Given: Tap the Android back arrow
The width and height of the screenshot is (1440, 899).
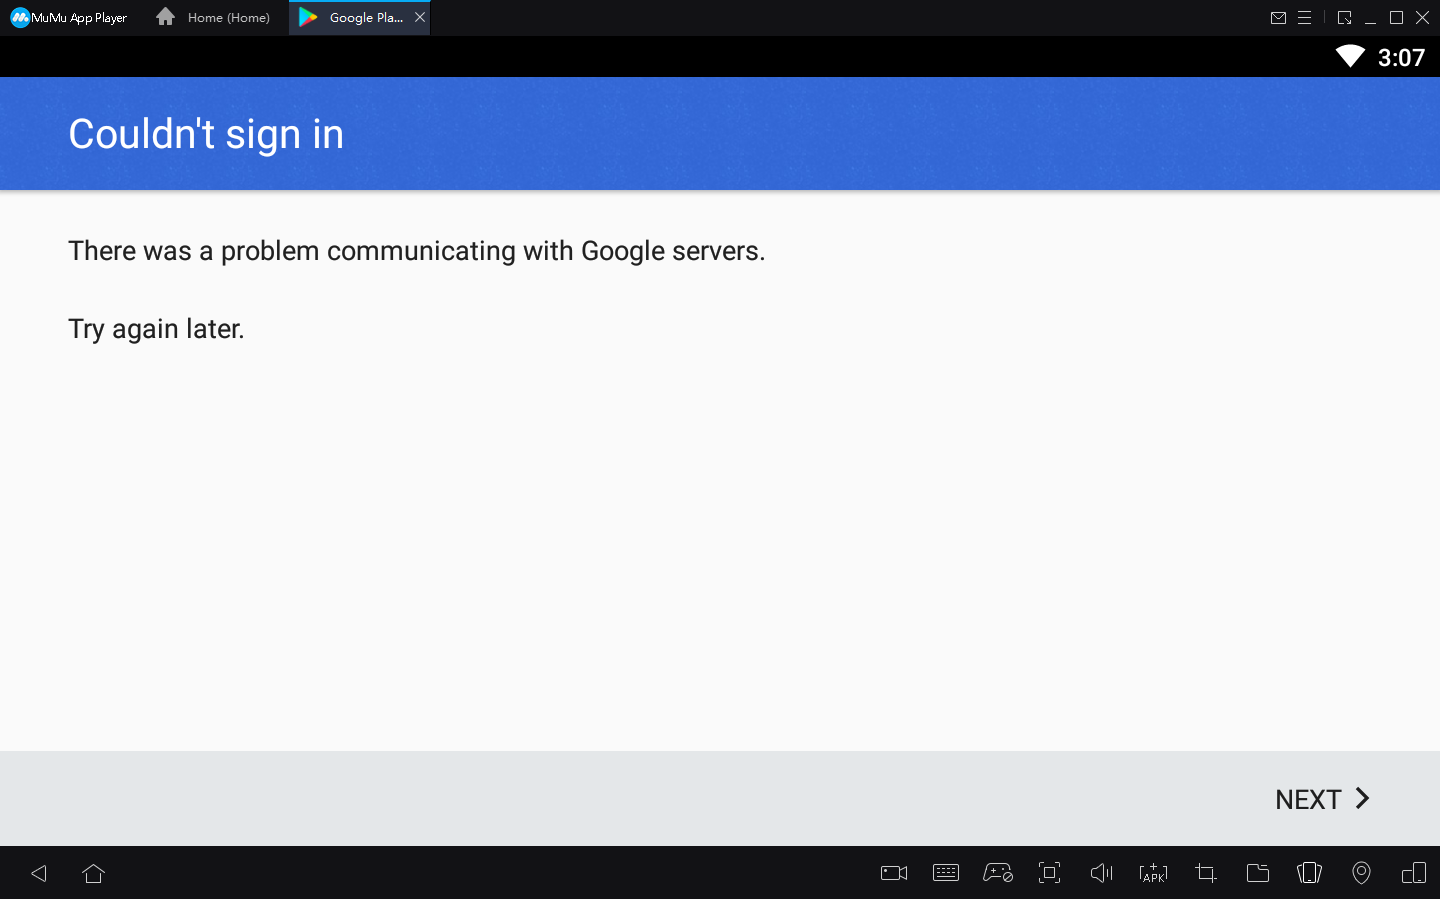Looking at the screenshot, I should 39,873.
